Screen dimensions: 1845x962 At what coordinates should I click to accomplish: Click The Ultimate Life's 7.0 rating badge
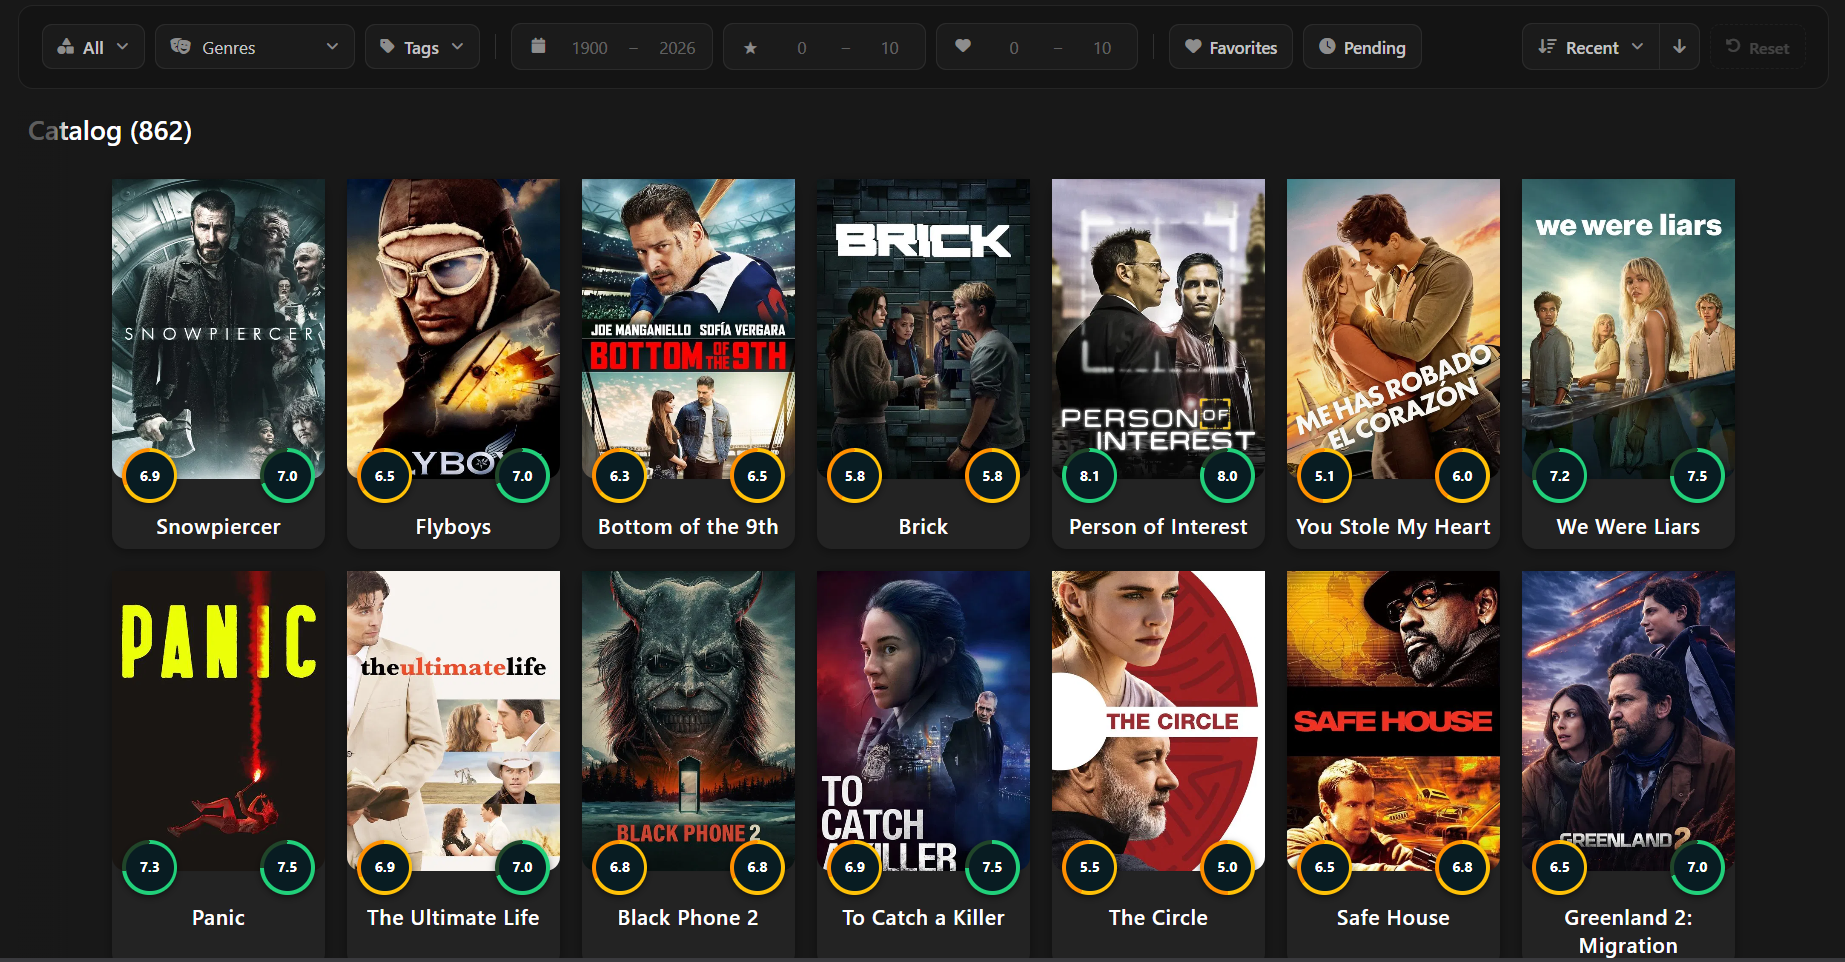pyautogui.click(x=522, y=867)
